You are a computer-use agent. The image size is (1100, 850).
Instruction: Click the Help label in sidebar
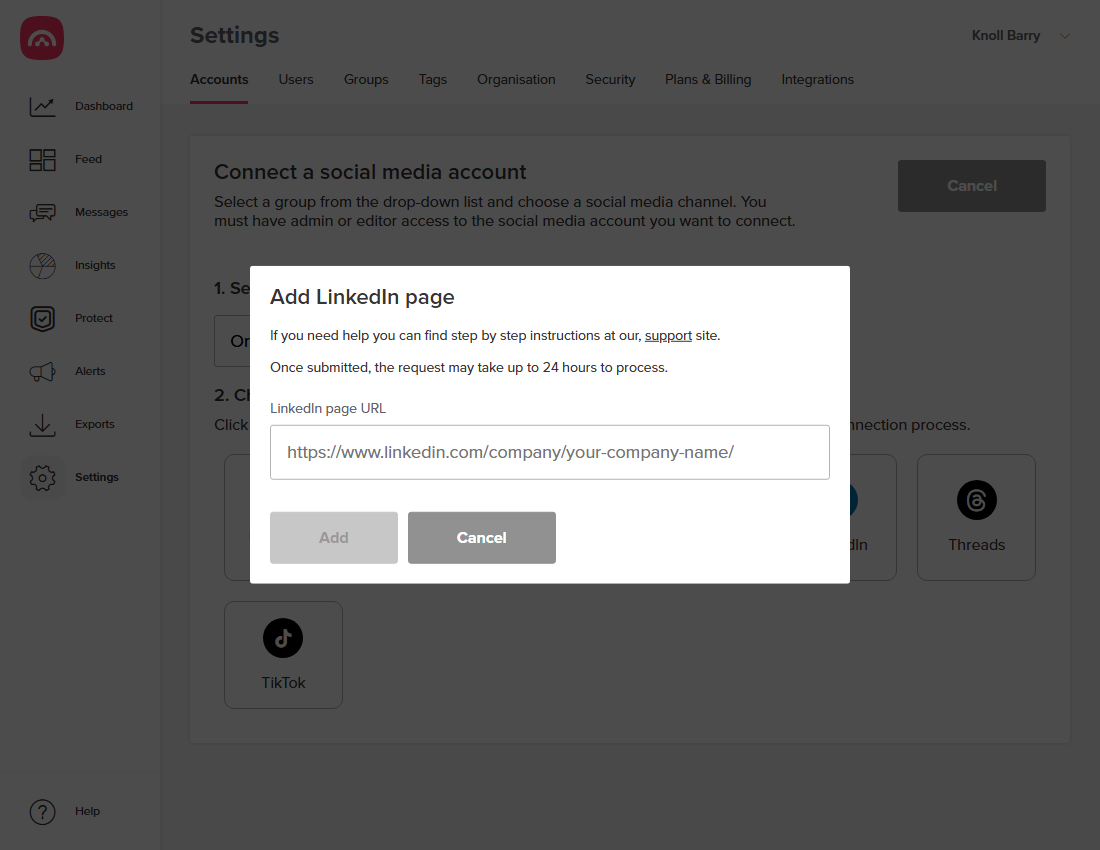(x=88, y=811)
